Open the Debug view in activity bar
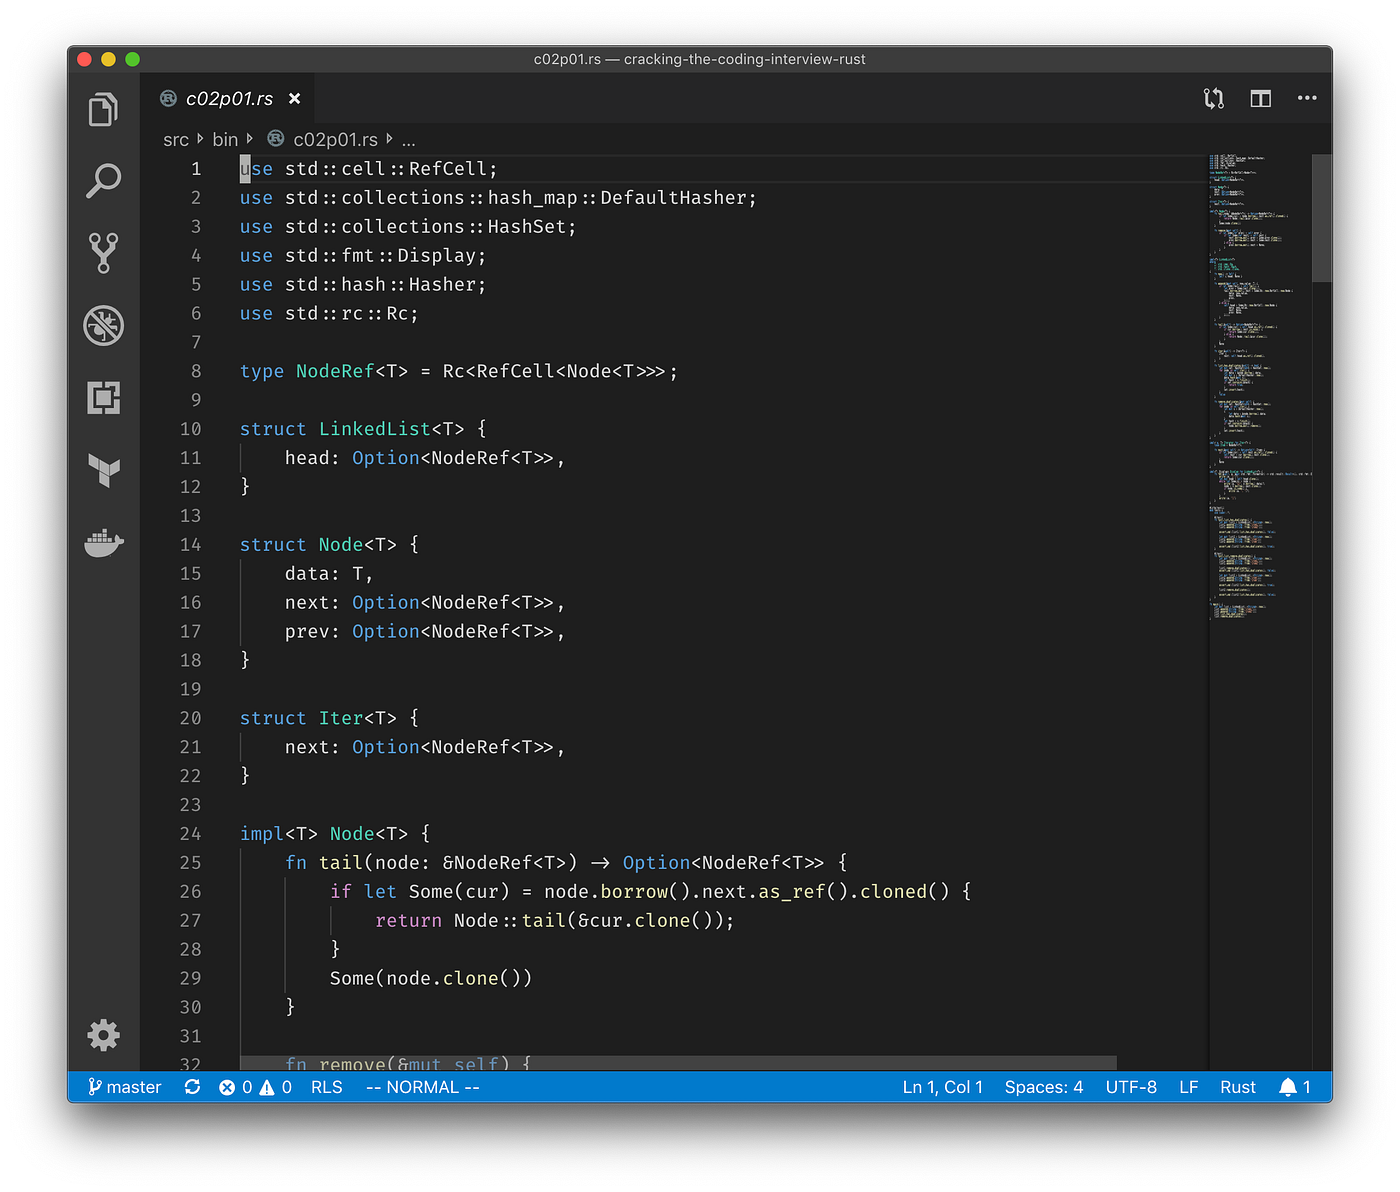The width and height of the screenshot is (1400, 1192). point(103,325)
